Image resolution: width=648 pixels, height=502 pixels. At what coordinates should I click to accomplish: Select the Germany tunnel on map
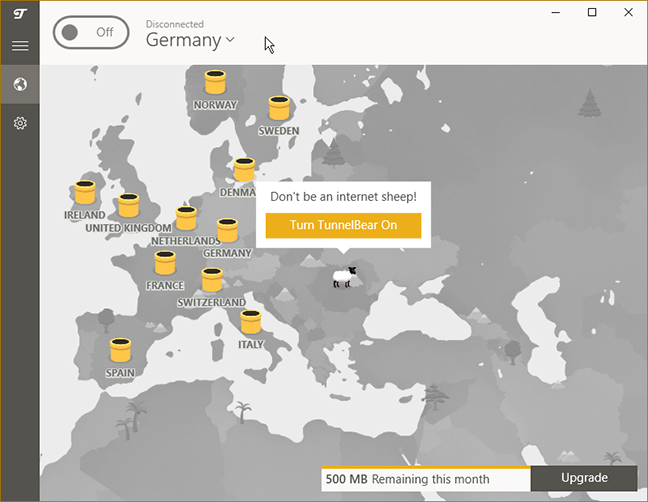(x=228, y=230)
